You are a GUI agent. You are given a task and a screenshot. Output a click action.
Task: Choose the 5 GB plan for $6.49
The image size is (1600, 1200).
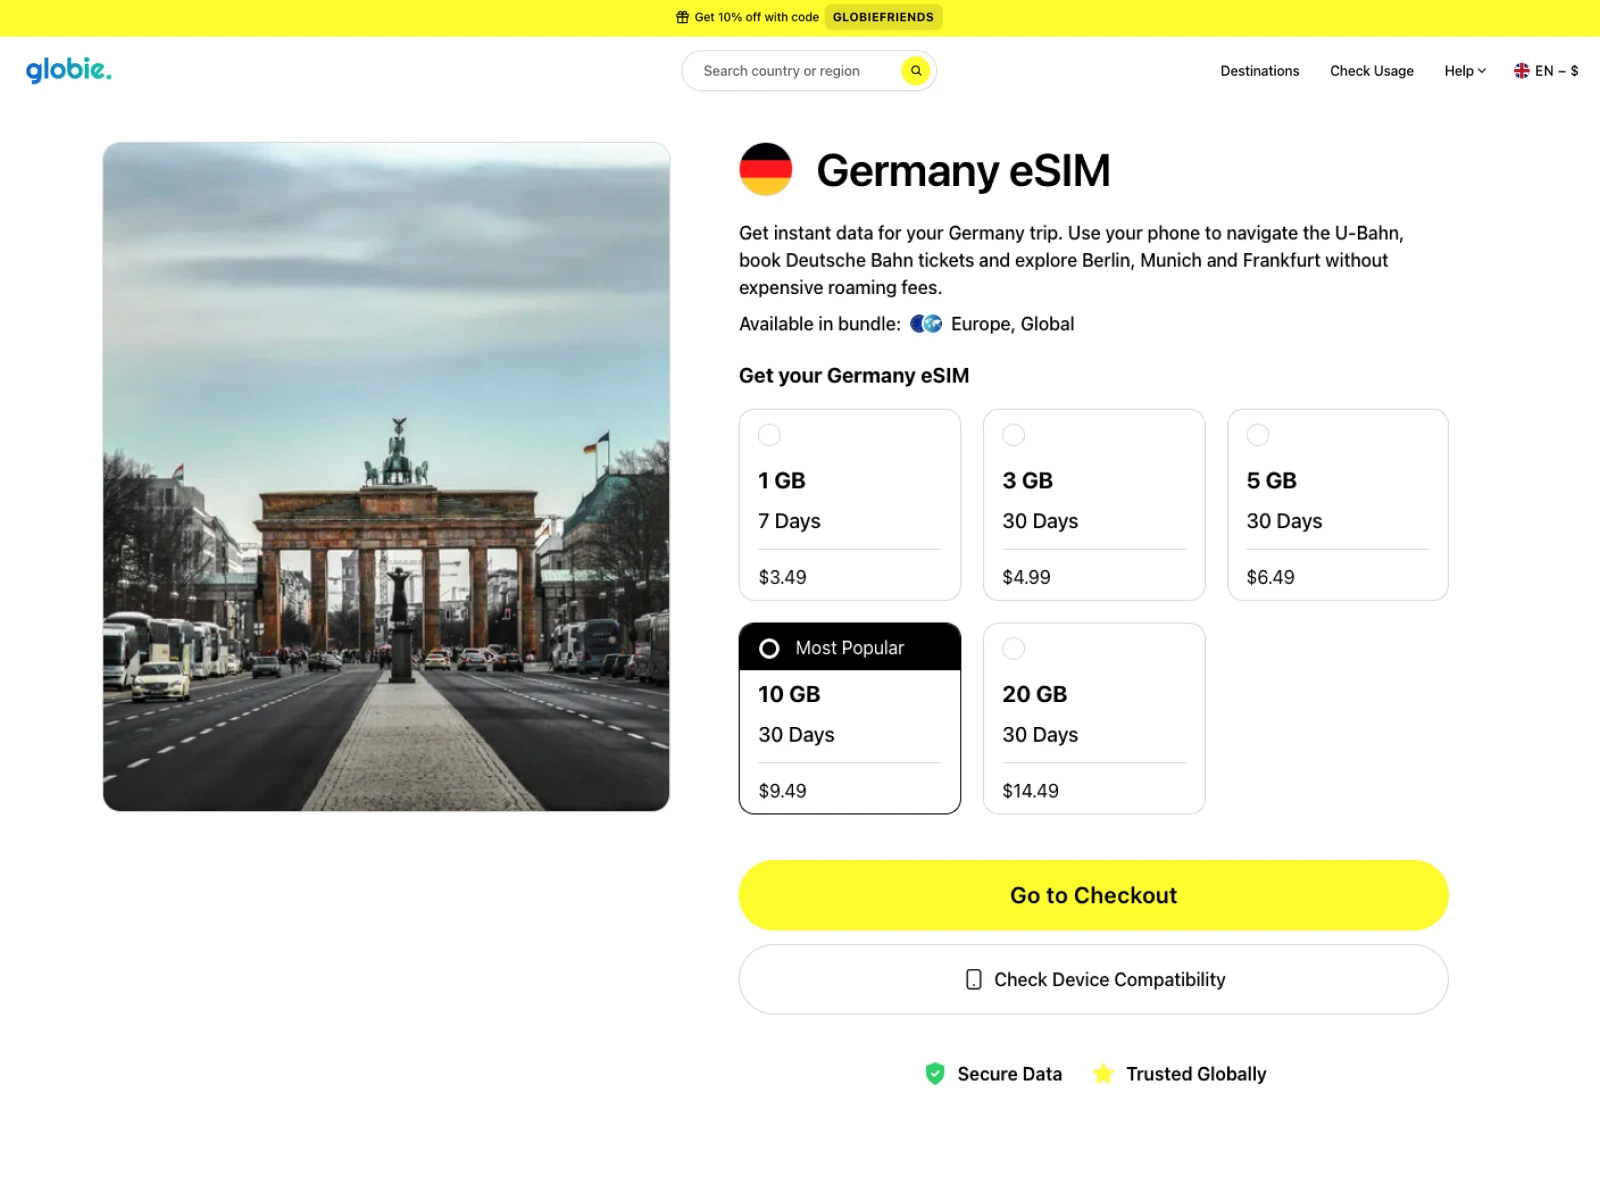[1337, 505]
